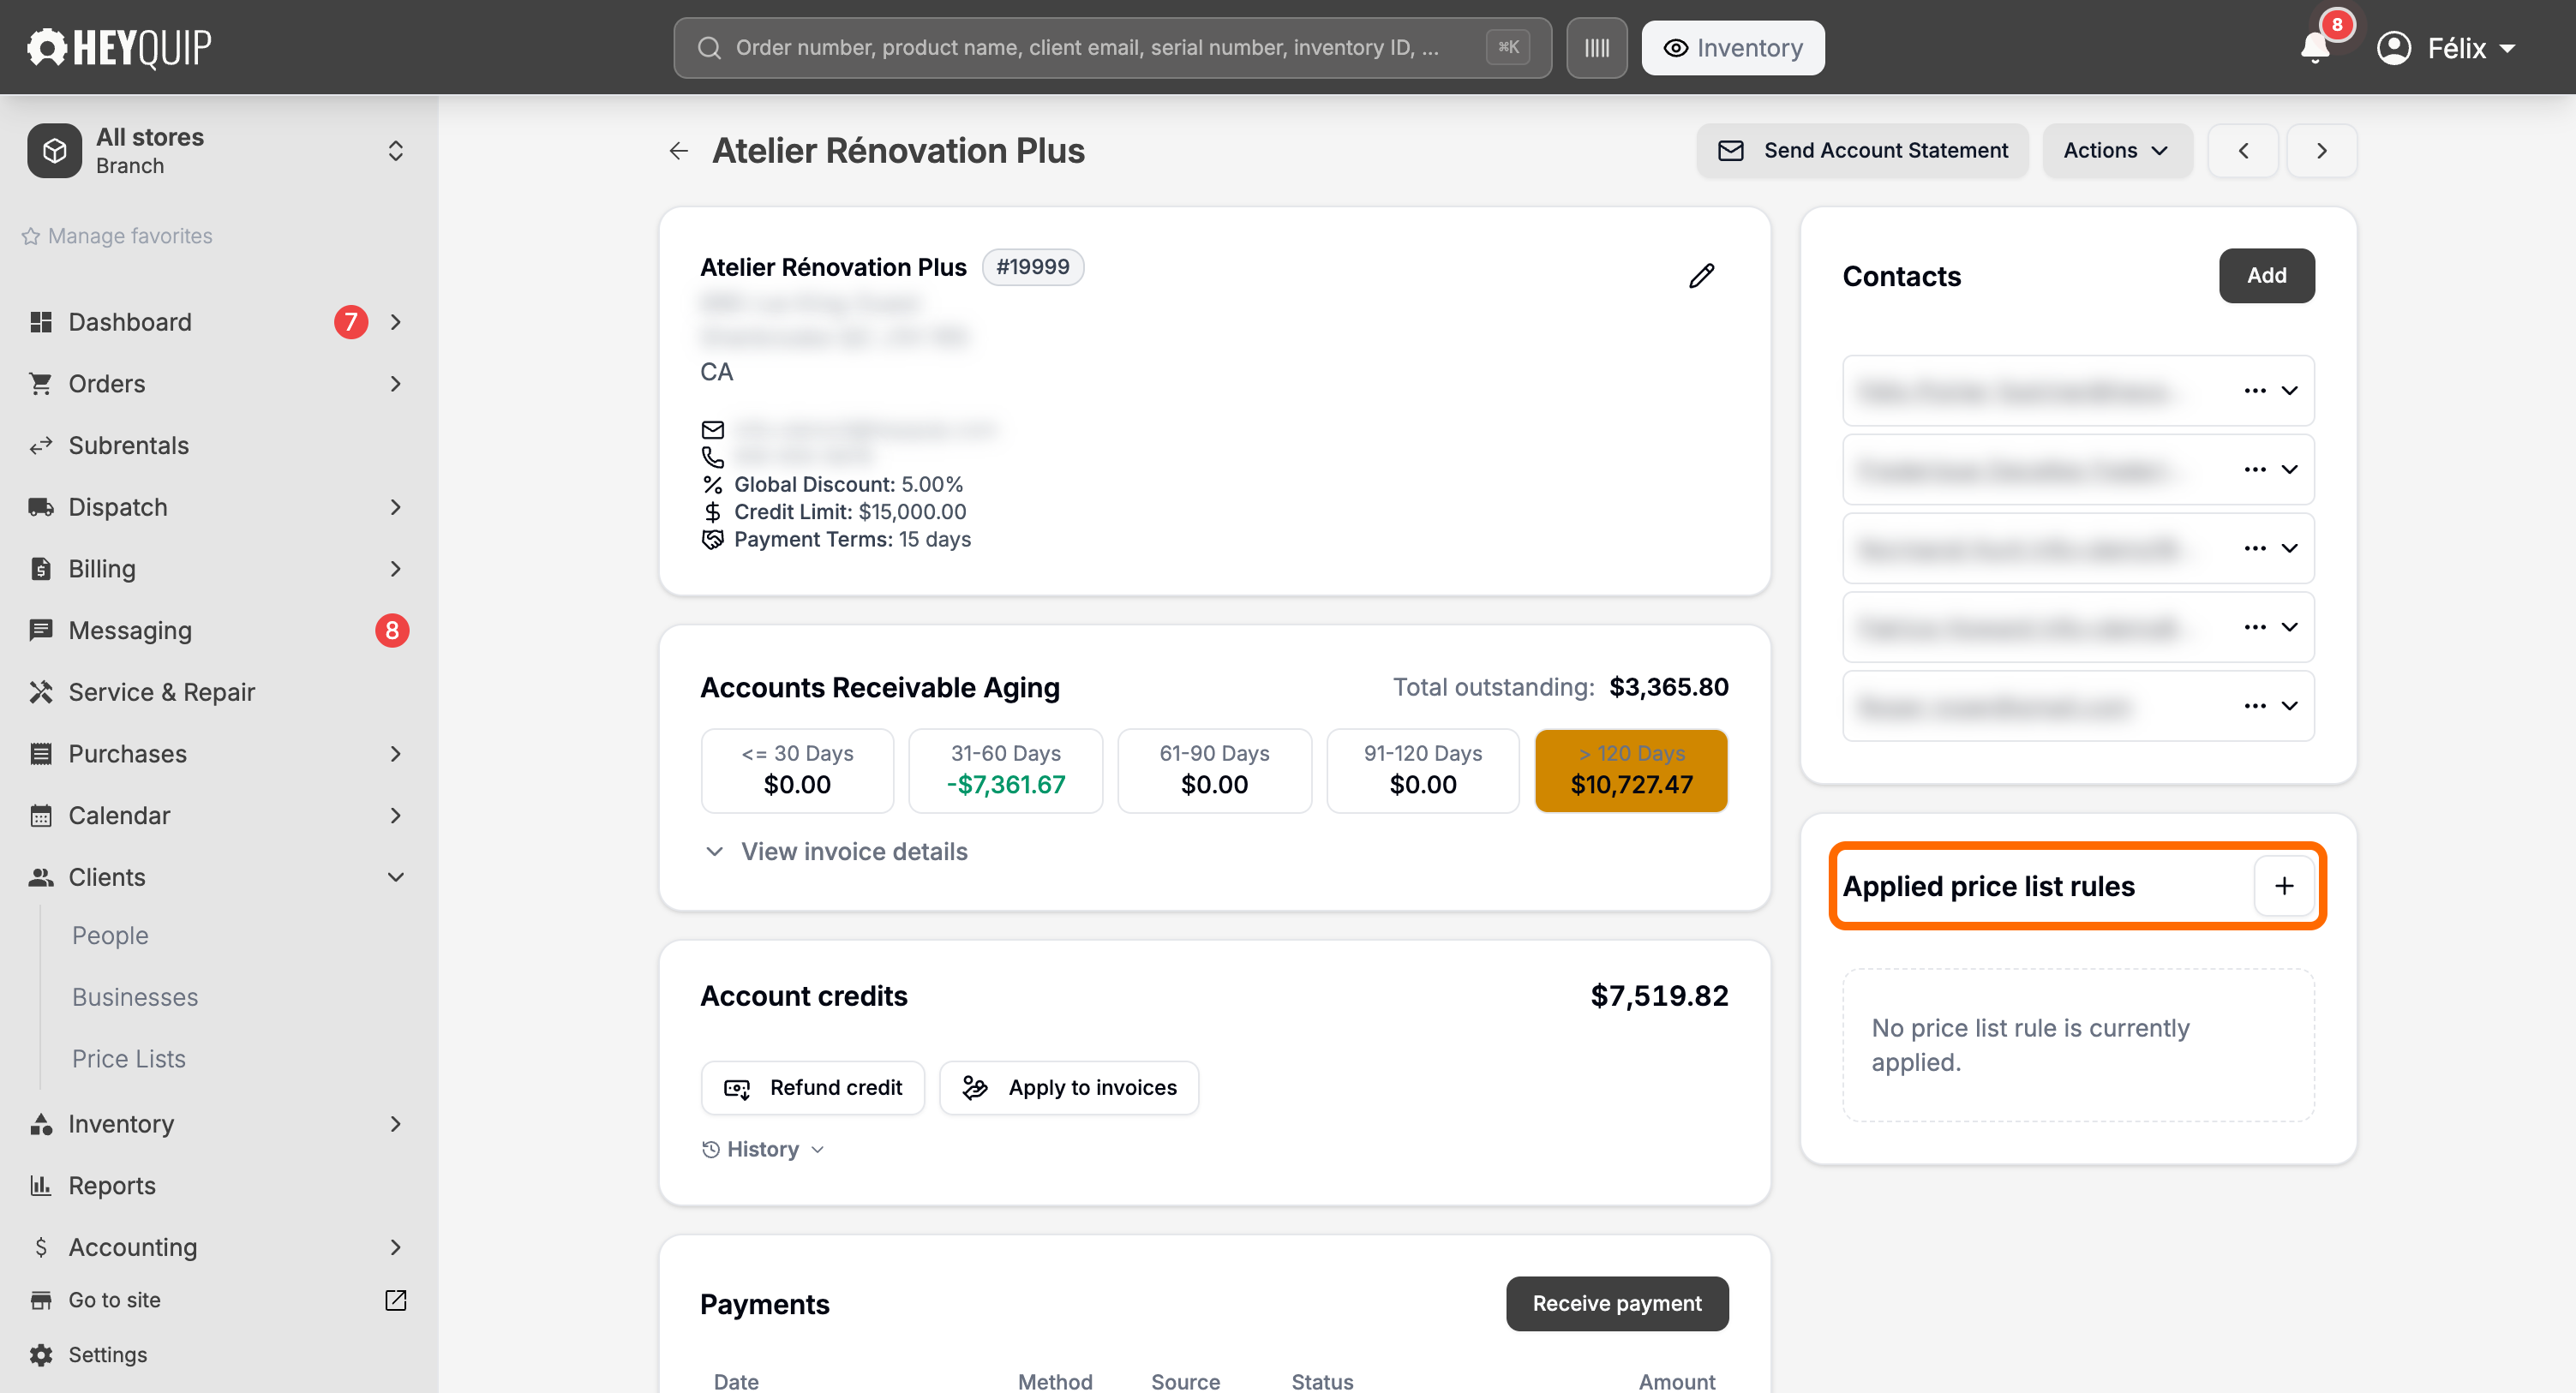Image resolution: width=2576 pixels, height=1393 pixels.
Task: Open the Actions dropdown
Action: (x=2117, y=151)
